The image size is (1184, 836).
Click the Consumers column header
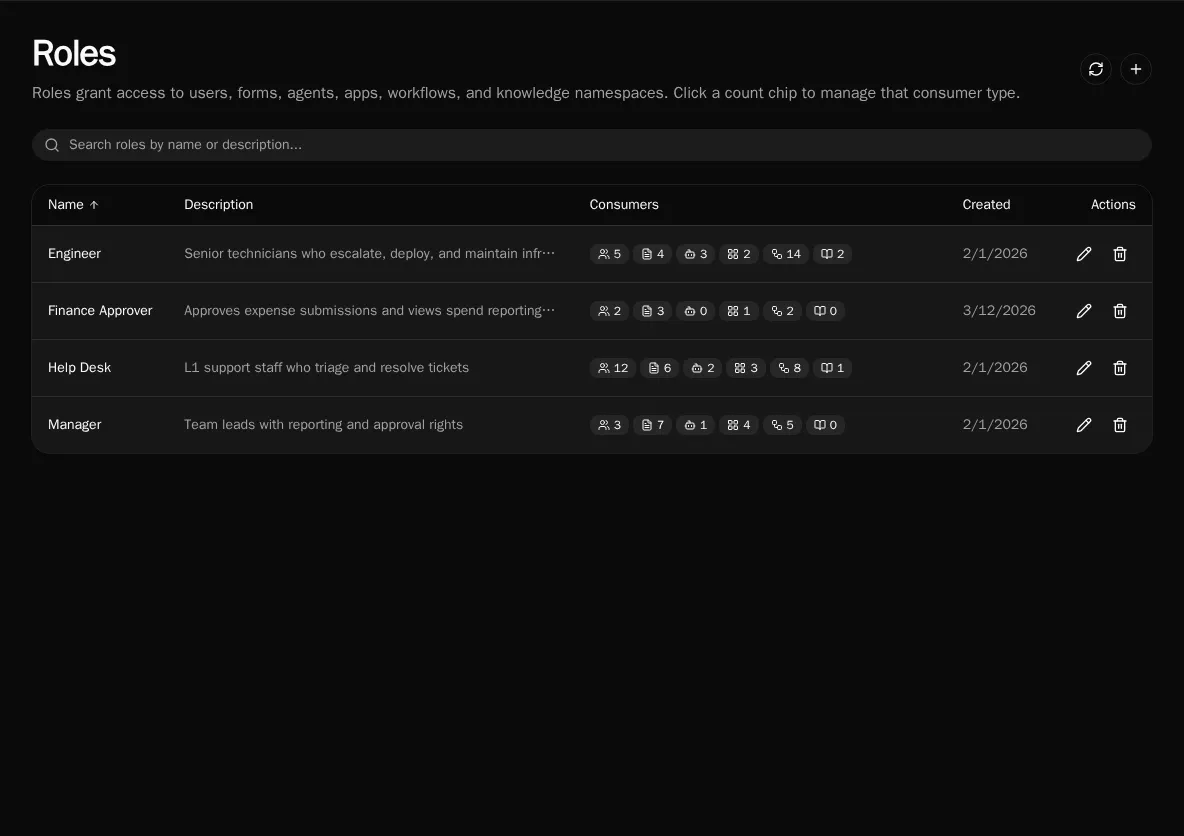[624, 205]
